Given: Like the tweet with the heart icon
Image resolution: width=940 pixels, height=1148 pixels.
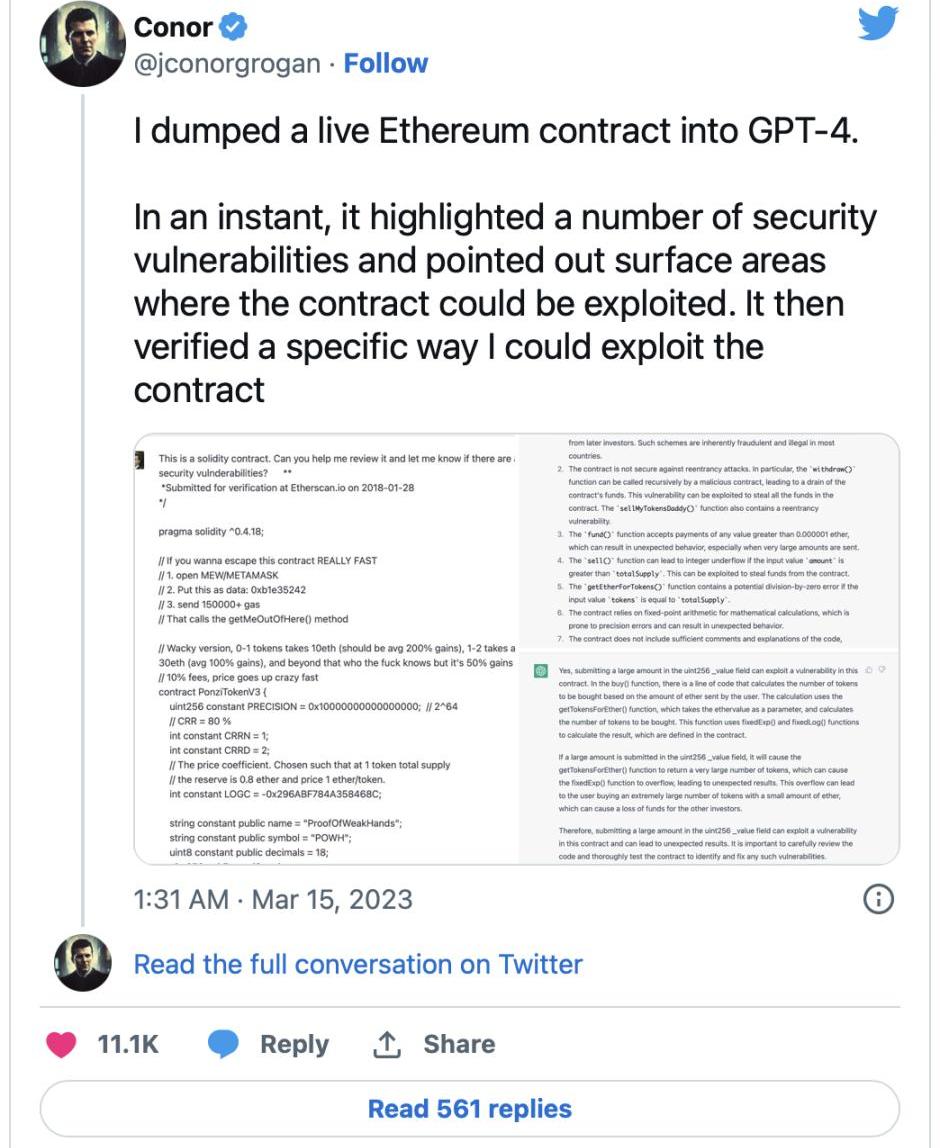Looking at the screenshot, I should [63, 1044].
